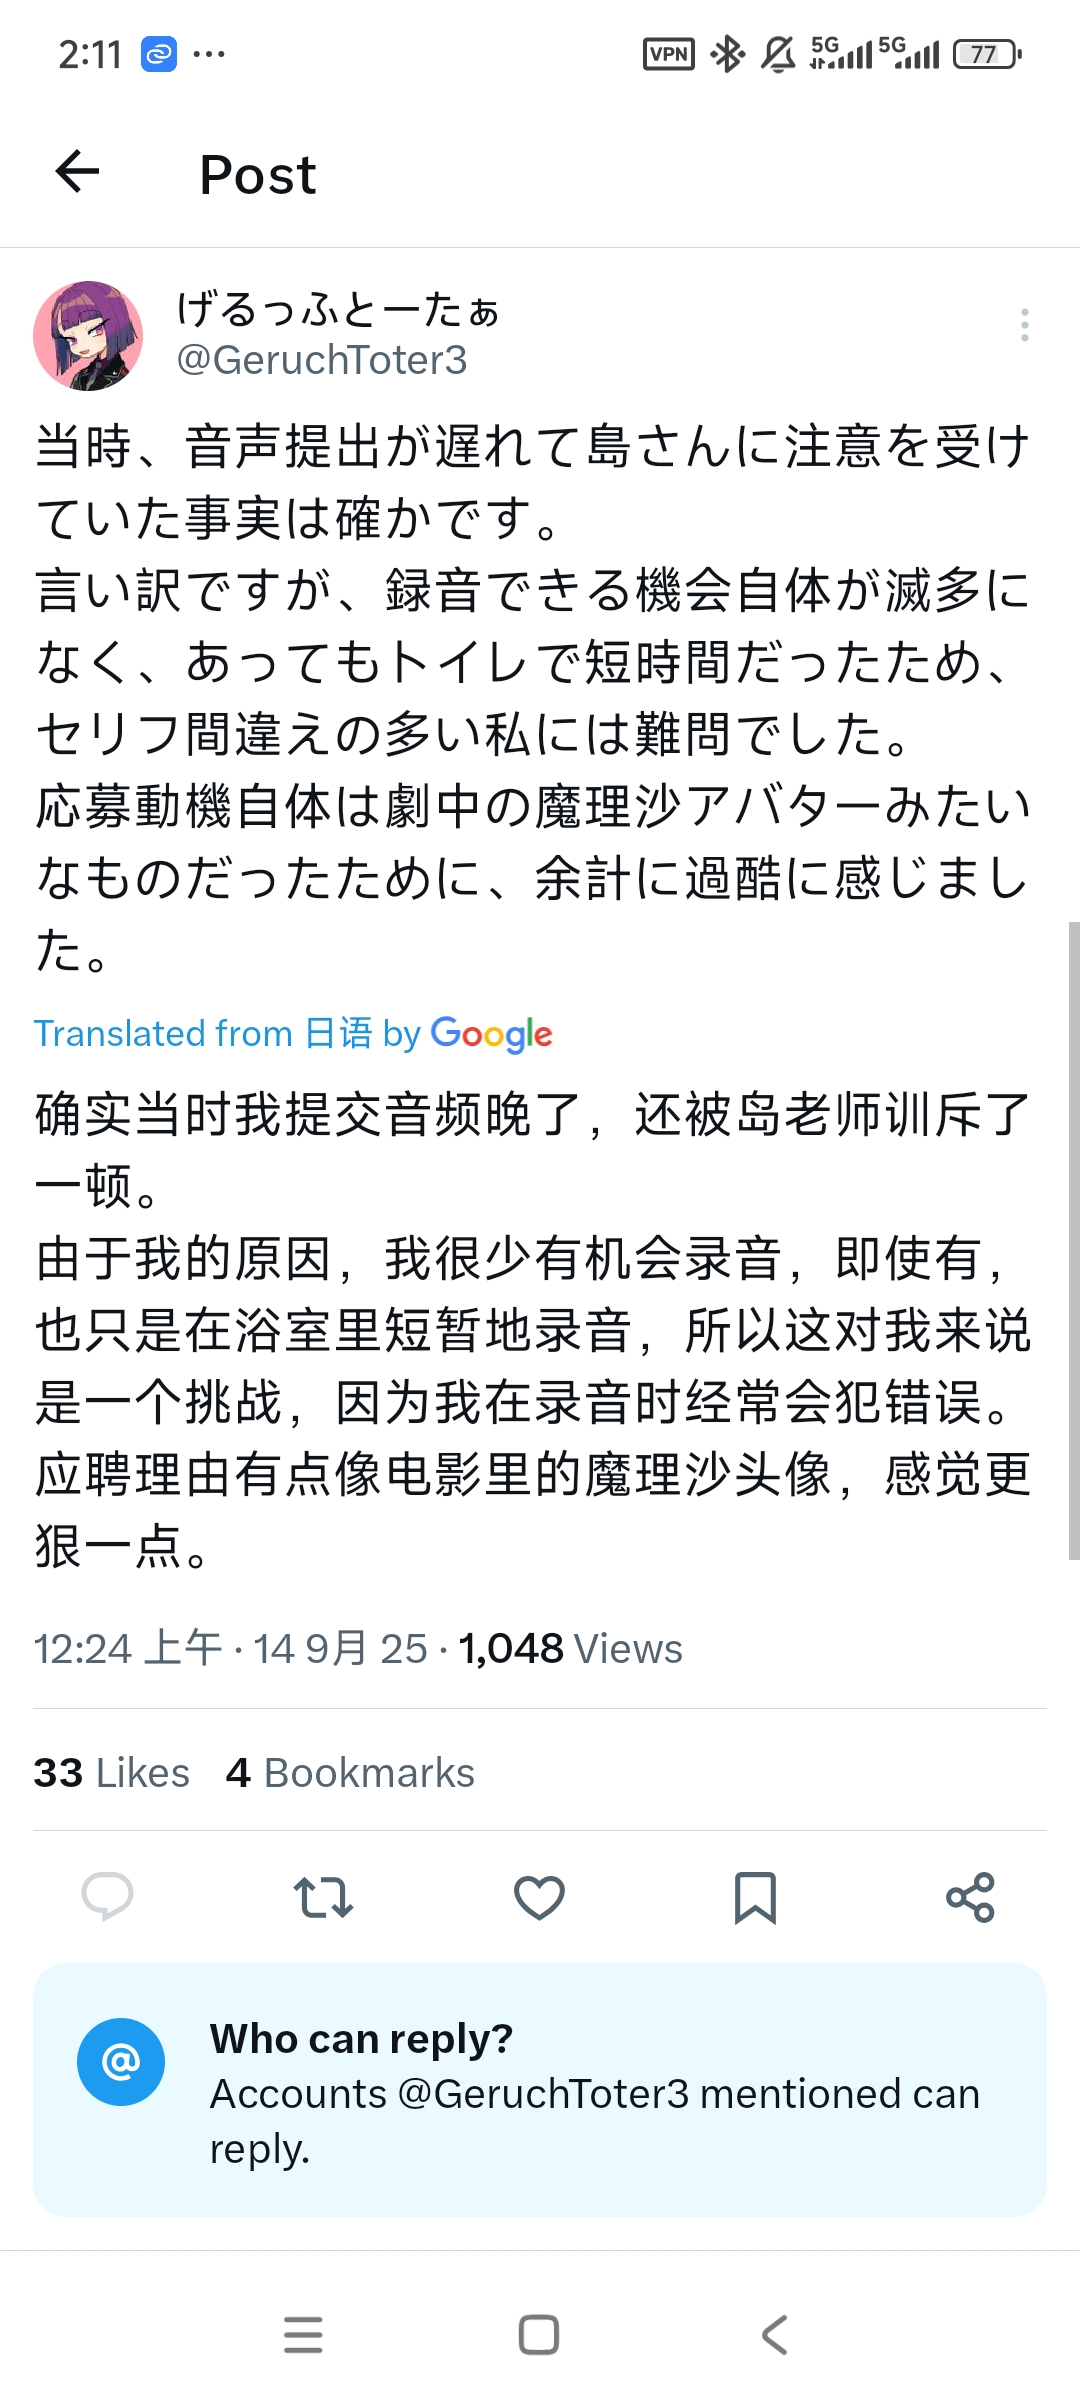Tap the 1,048 Views count
The width and height of the screenshot is (1080, 2400).
click(x=570, y=1649)
